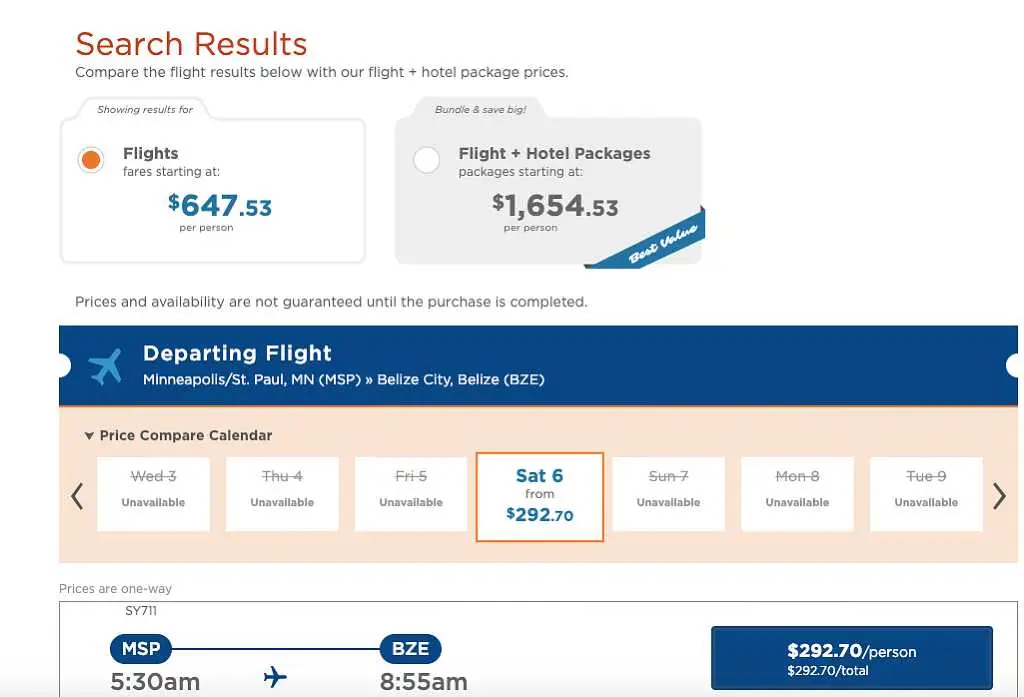Image resolution: width=1024 pixels, height=697 pixels.
Task: Click the $647.53 flights fare price
Action: tap(219, 206)
